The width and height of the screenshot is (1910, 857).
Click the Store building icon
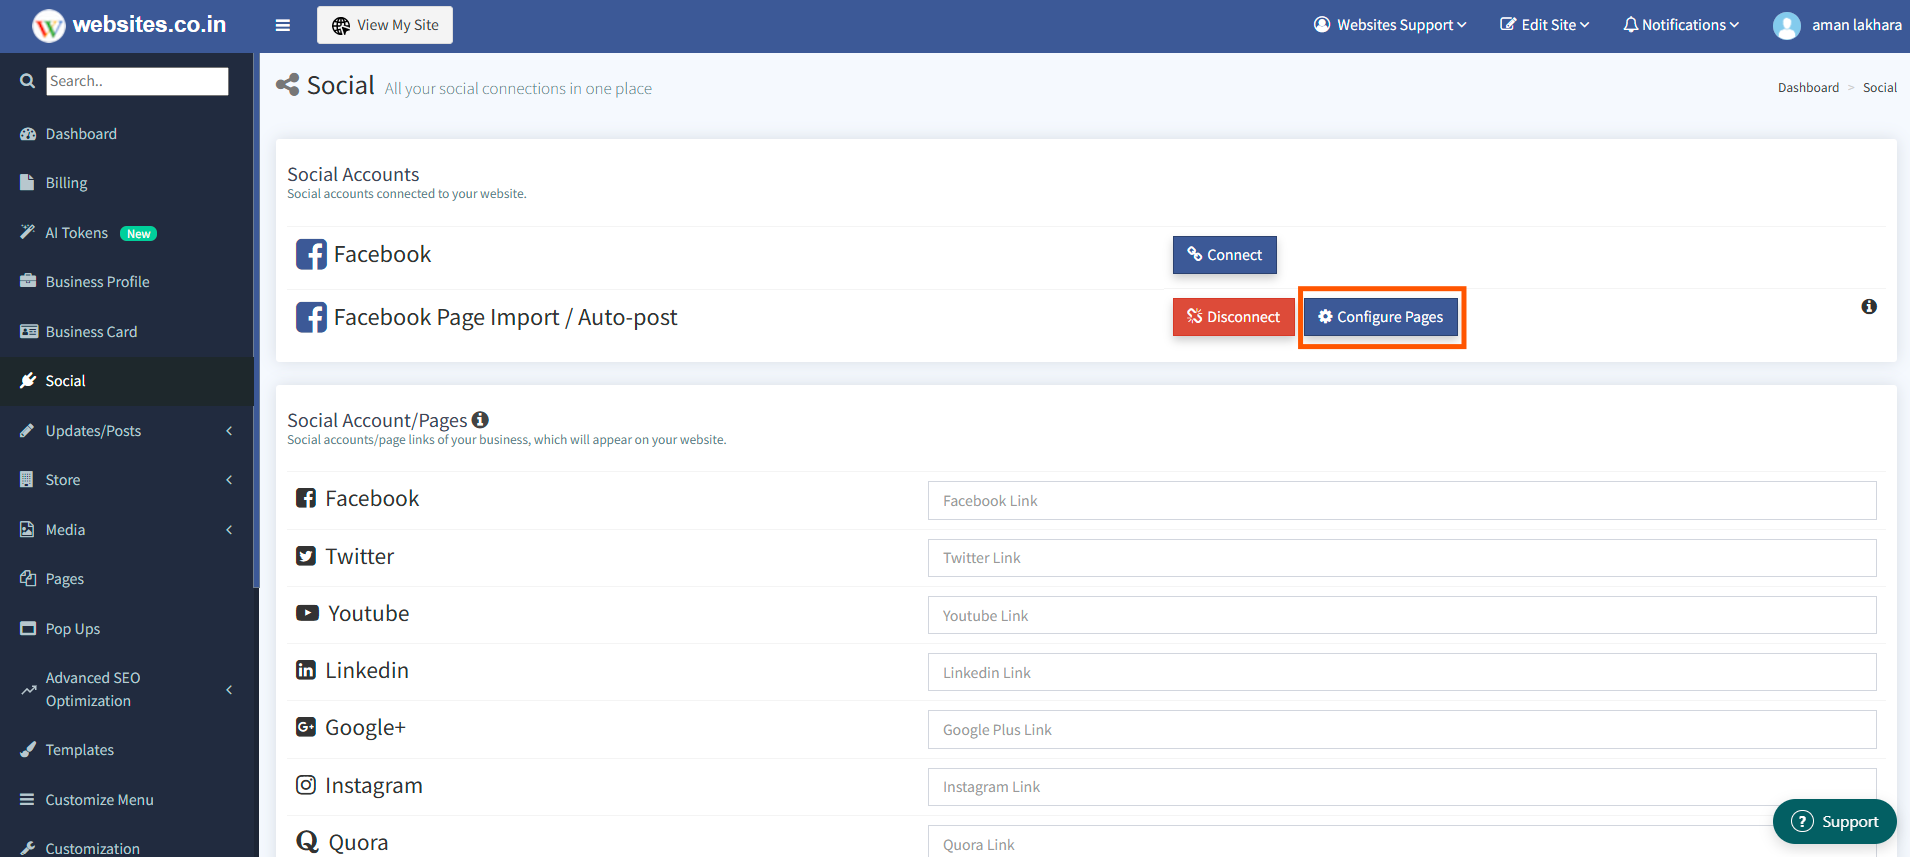(27, 479)
